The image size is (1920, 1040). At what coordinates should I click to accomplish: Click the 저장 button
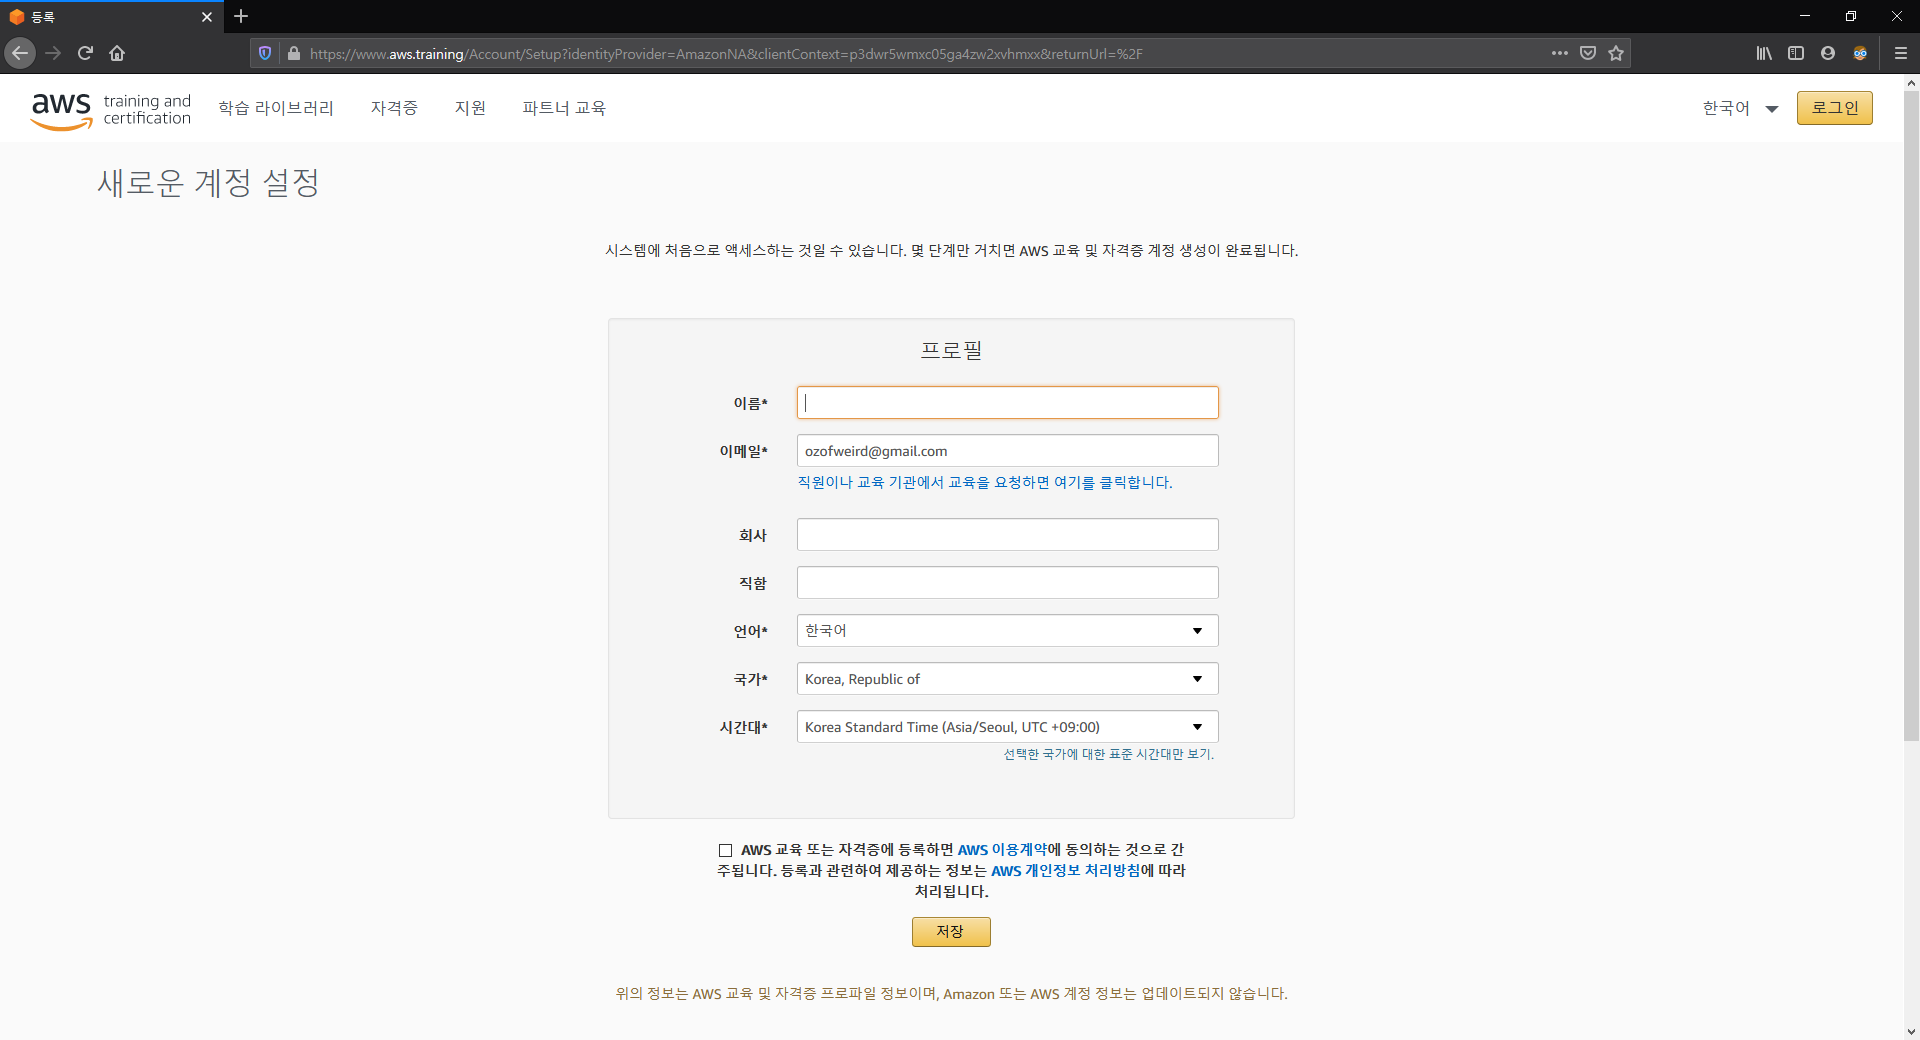point(951,932)
